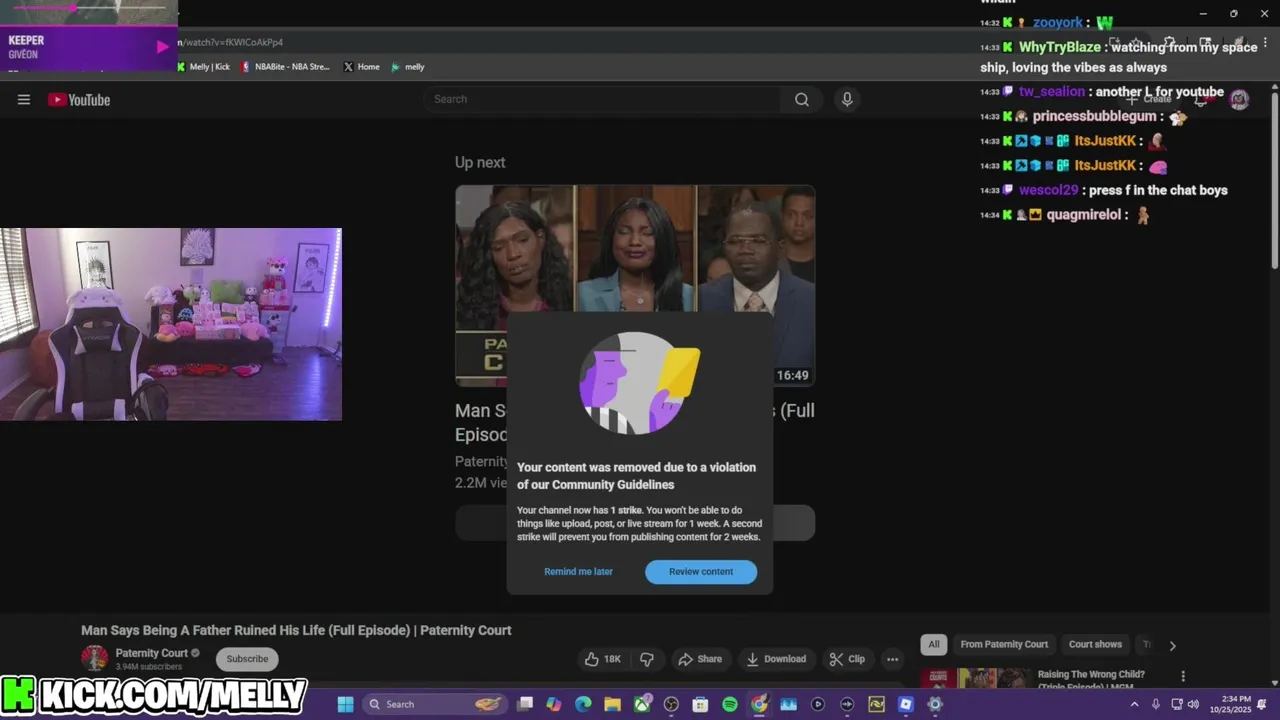This screenshot has width=1280, height=720.
Task: Open the network icon in system tray
Action: click(x=1177, y=704)
